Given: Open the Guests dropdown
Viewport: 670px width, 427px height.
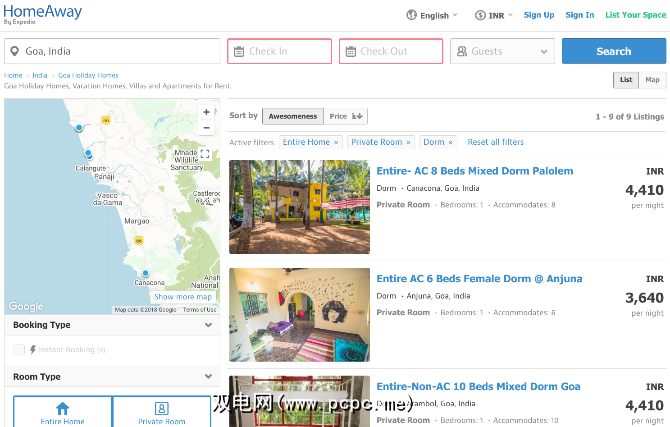Looking at the screenshot, I should [502, 51].
